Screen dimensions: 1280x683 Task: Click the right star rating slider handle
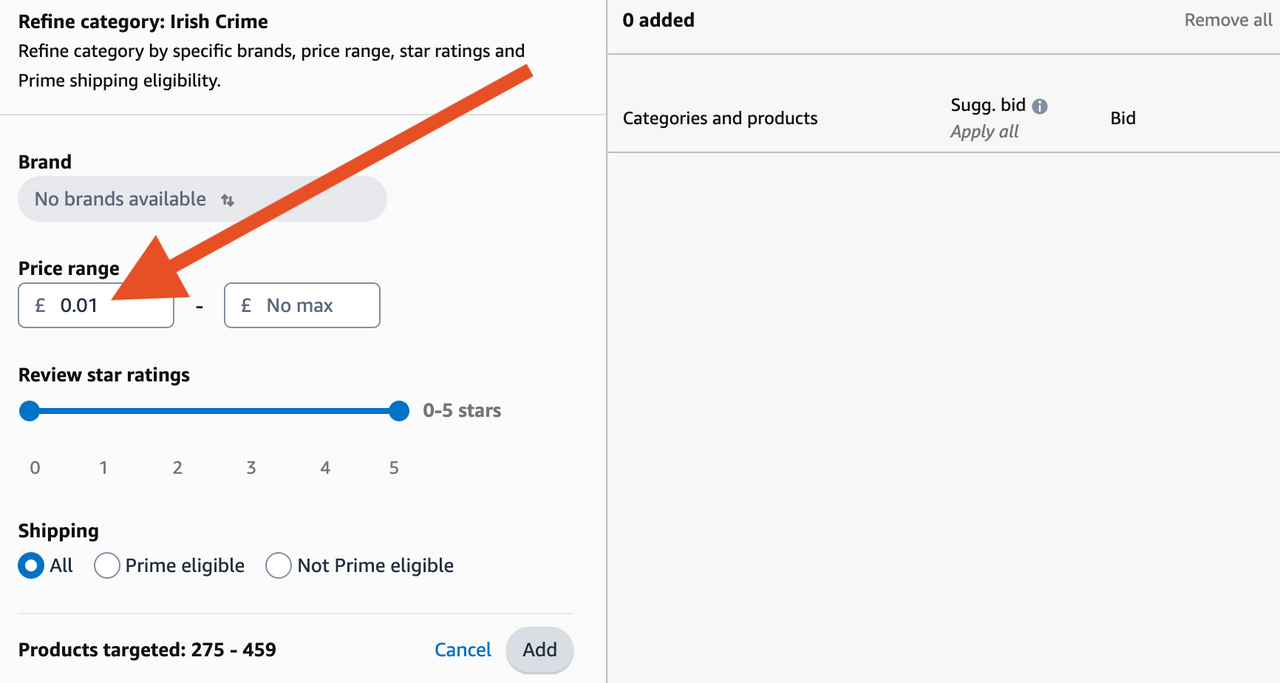click(399, 411)
